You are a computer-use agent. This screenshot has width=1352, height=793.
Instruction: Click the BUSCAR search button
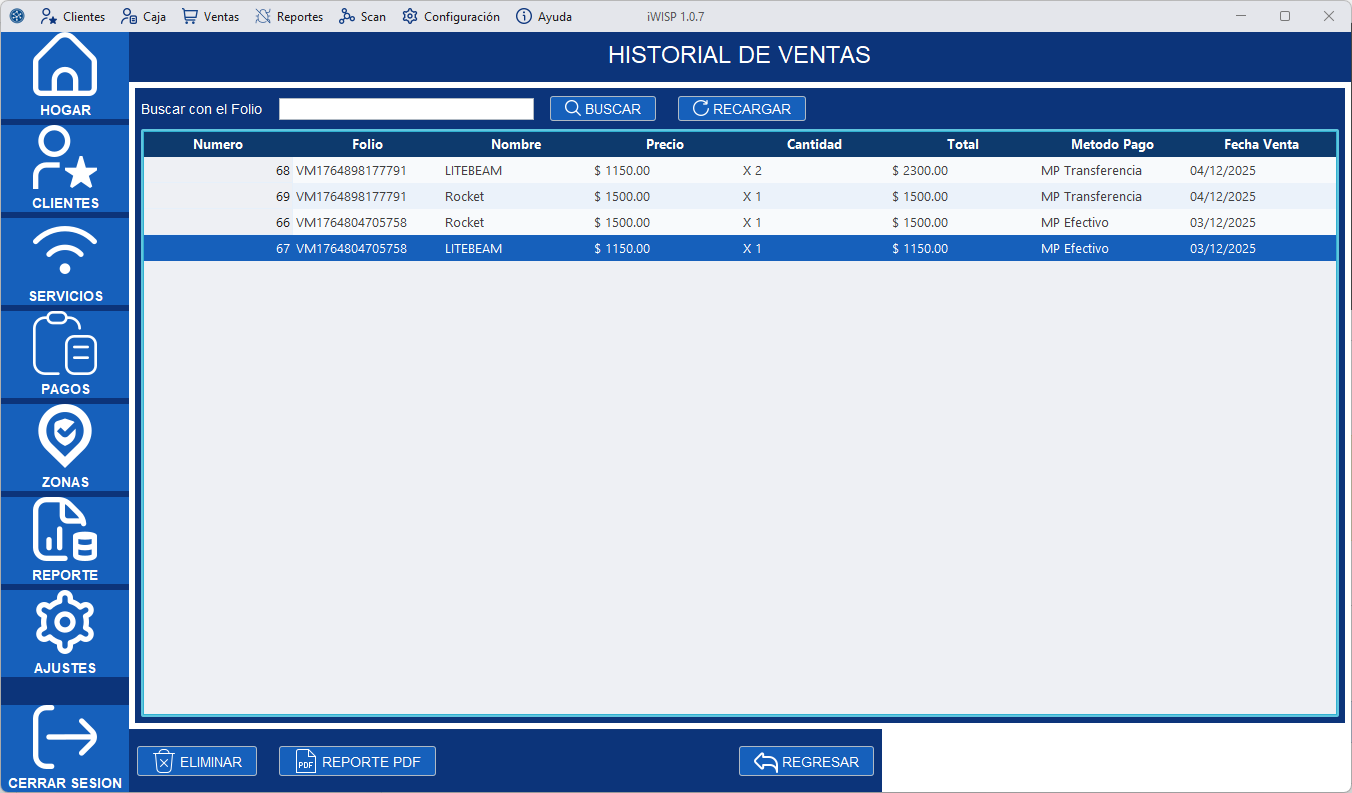click(602, 108)
